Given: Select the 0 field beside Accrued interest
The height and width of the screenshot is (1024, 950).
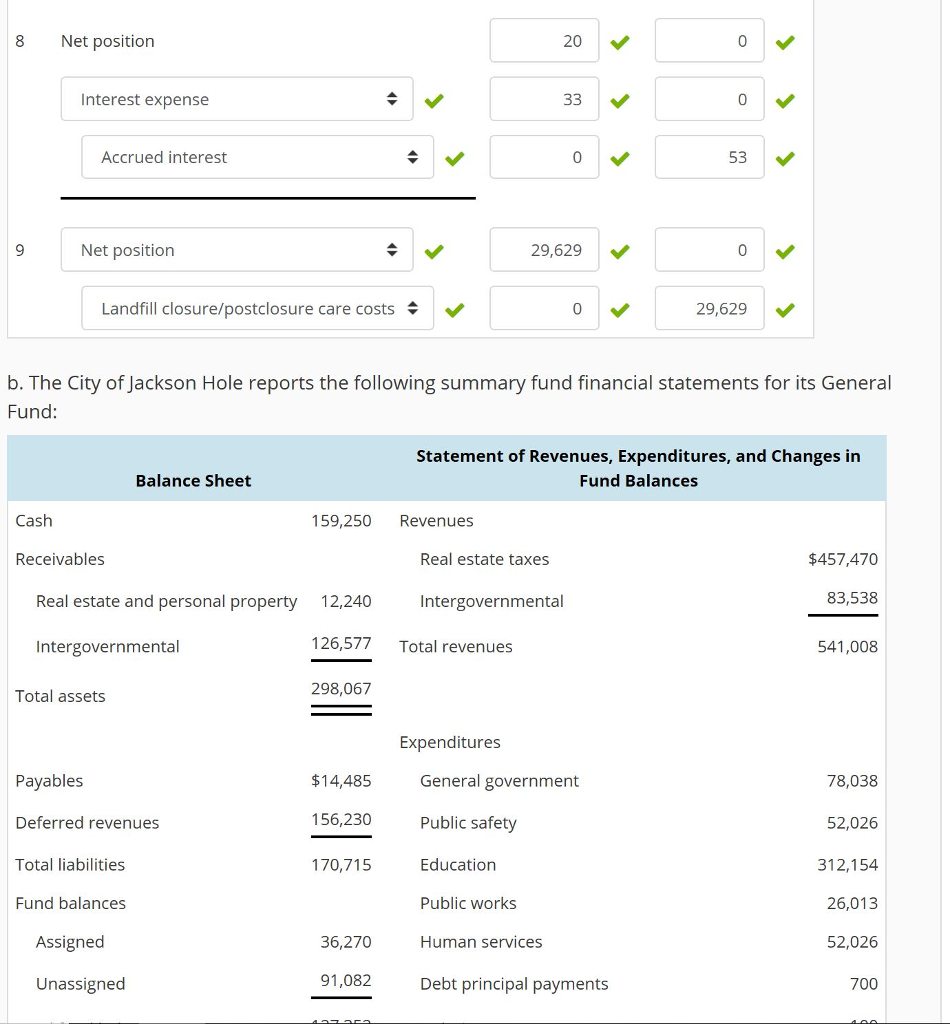Looking at the screenshot, I should pos(544,157).
